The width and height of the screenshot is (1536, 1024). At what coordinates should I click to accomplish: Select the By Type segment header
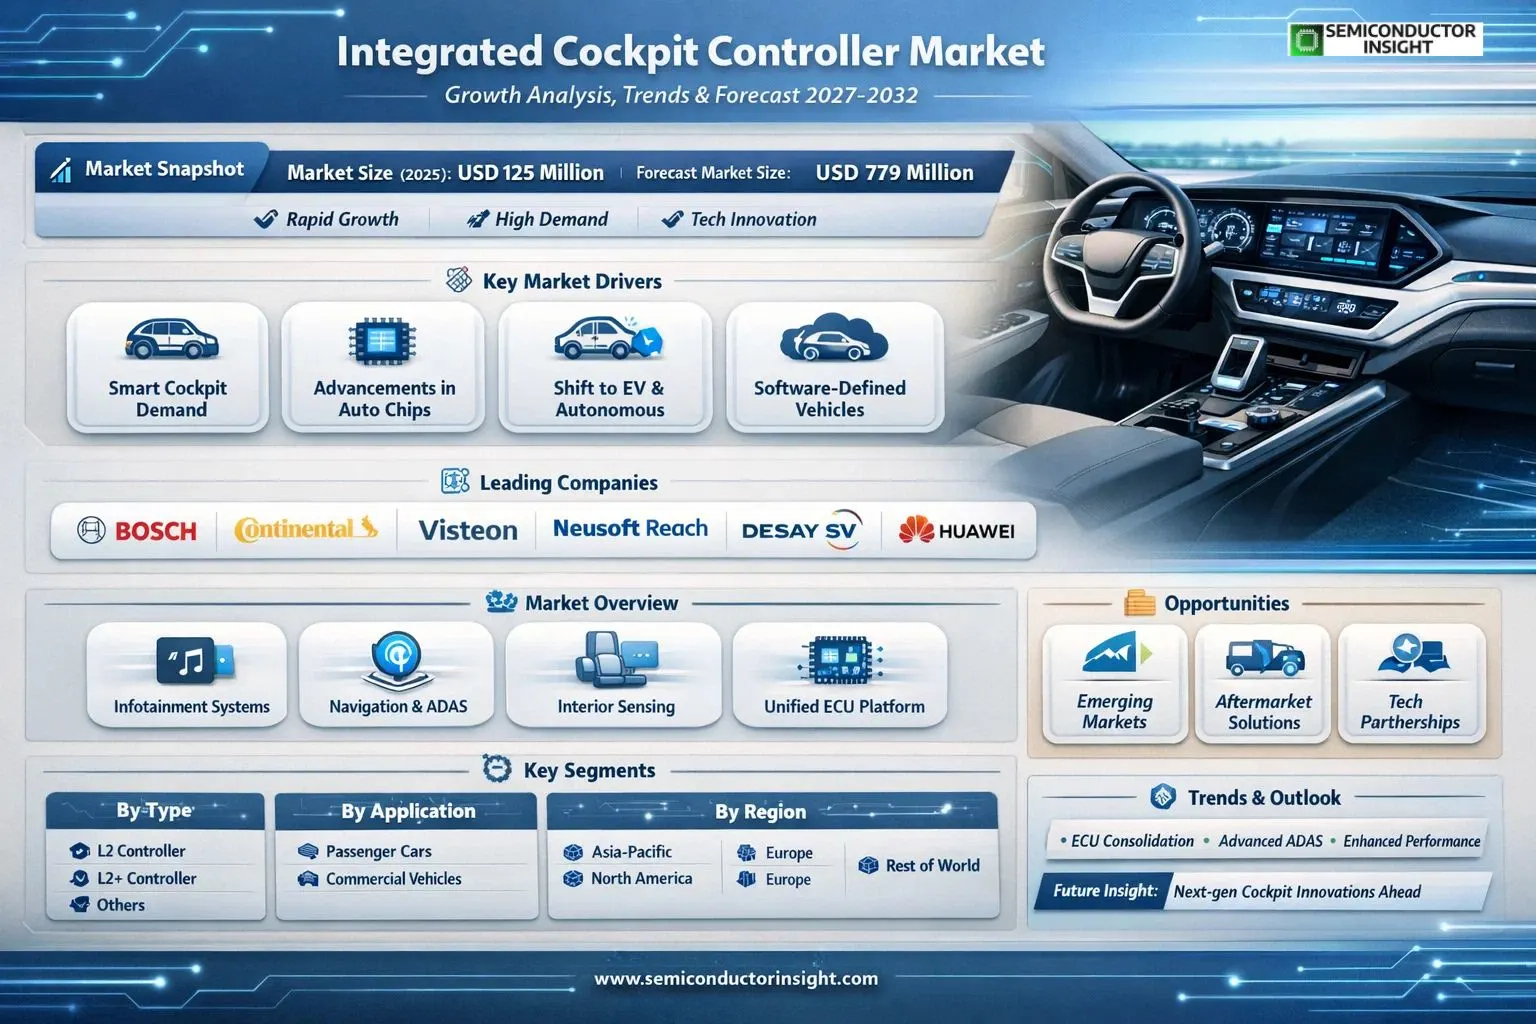pyautogui.click(x=155, y=810)
